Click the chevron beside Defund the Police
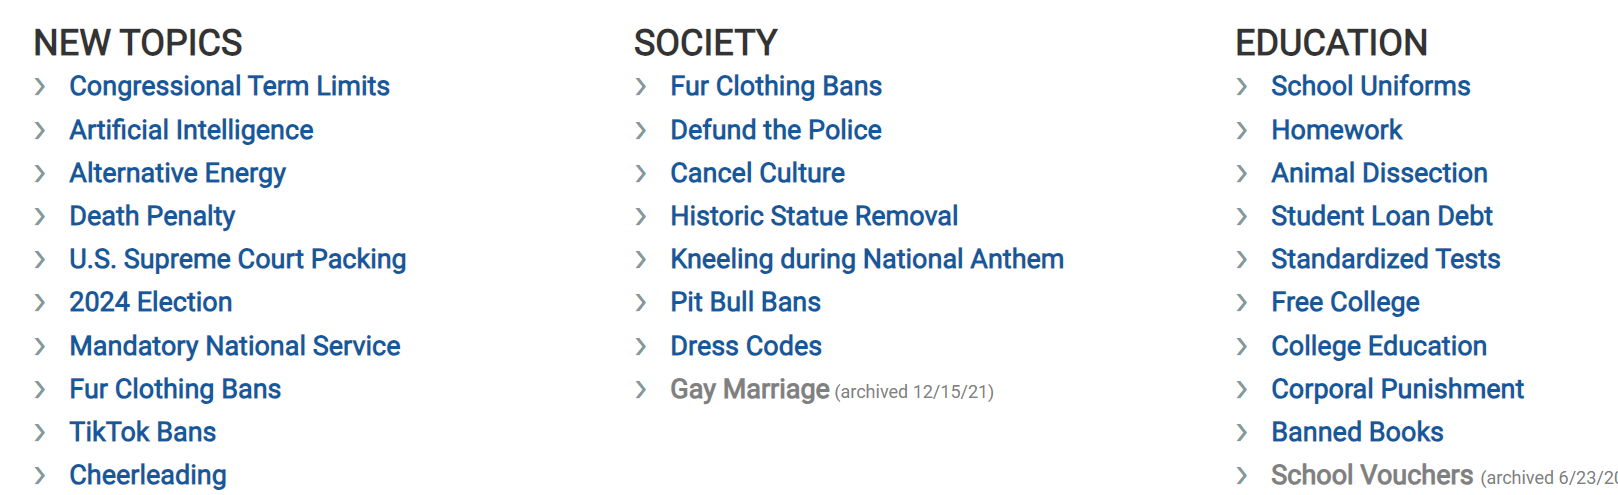The height and width of the screenshot is (495, 1618). (x=641, y=131)
